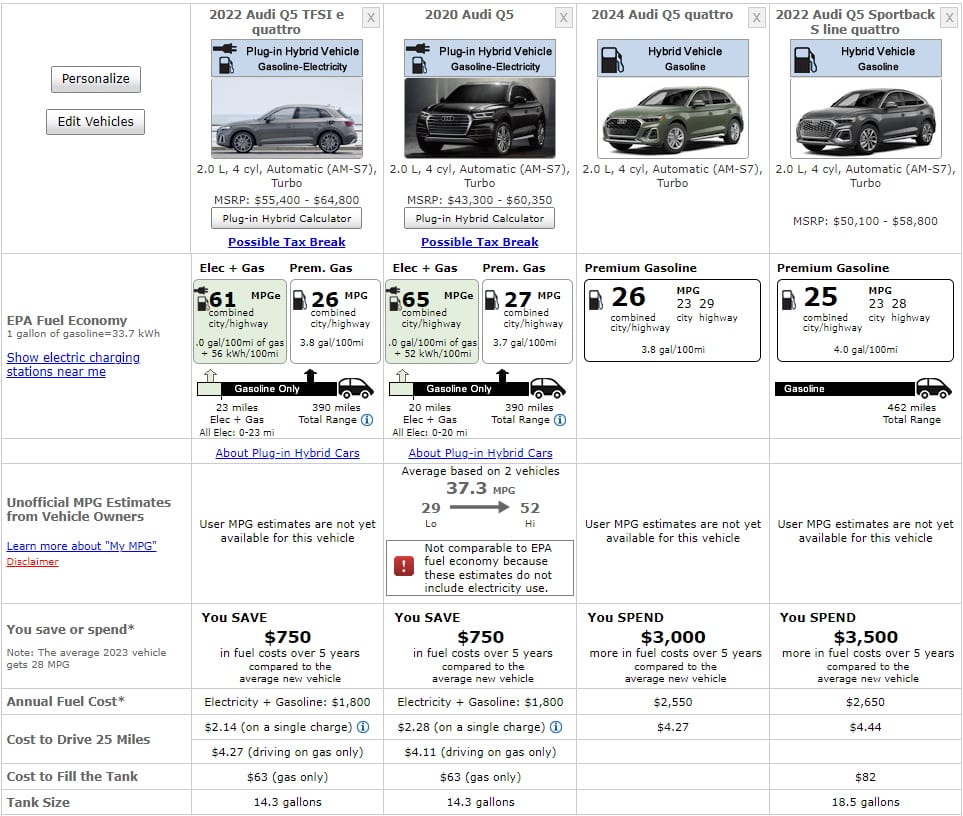This screenshot has width=963, height=816.
Task: Follow About Plug-in Hybrid Cars under 2022 TFSI e
Action: 287,453
